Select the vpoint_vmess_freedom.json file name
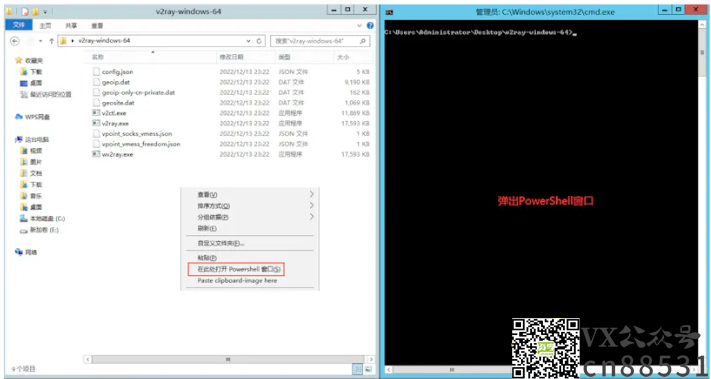Viewport: 711px width, 379px height. click(141, 144)
